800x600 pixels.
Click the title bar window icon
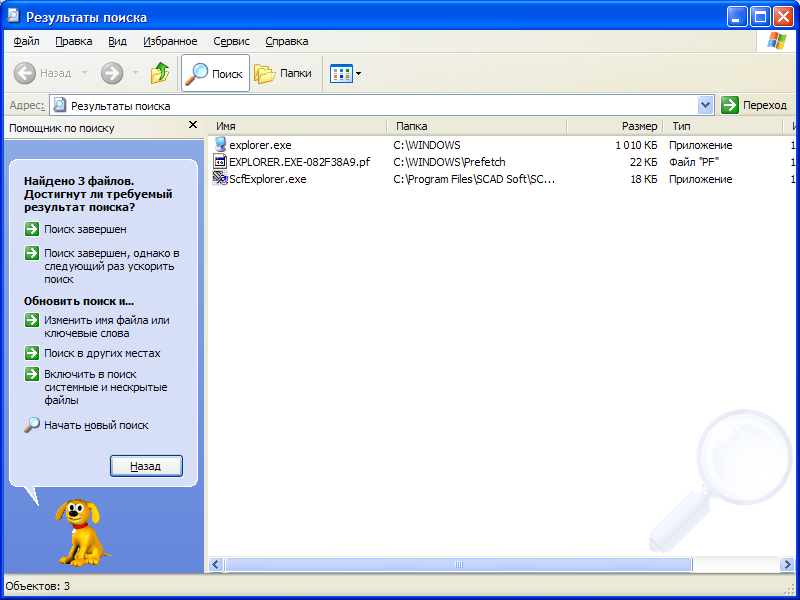[13, 16]
